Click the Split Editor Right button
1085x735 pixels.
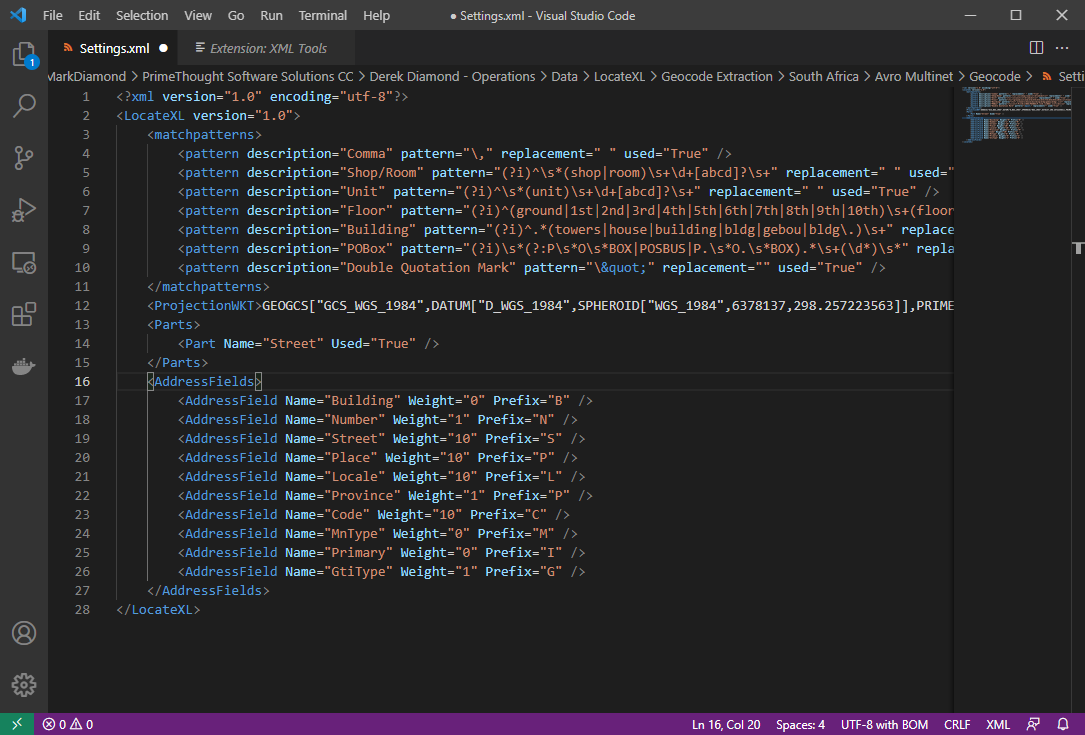[x=1037, y=48]
